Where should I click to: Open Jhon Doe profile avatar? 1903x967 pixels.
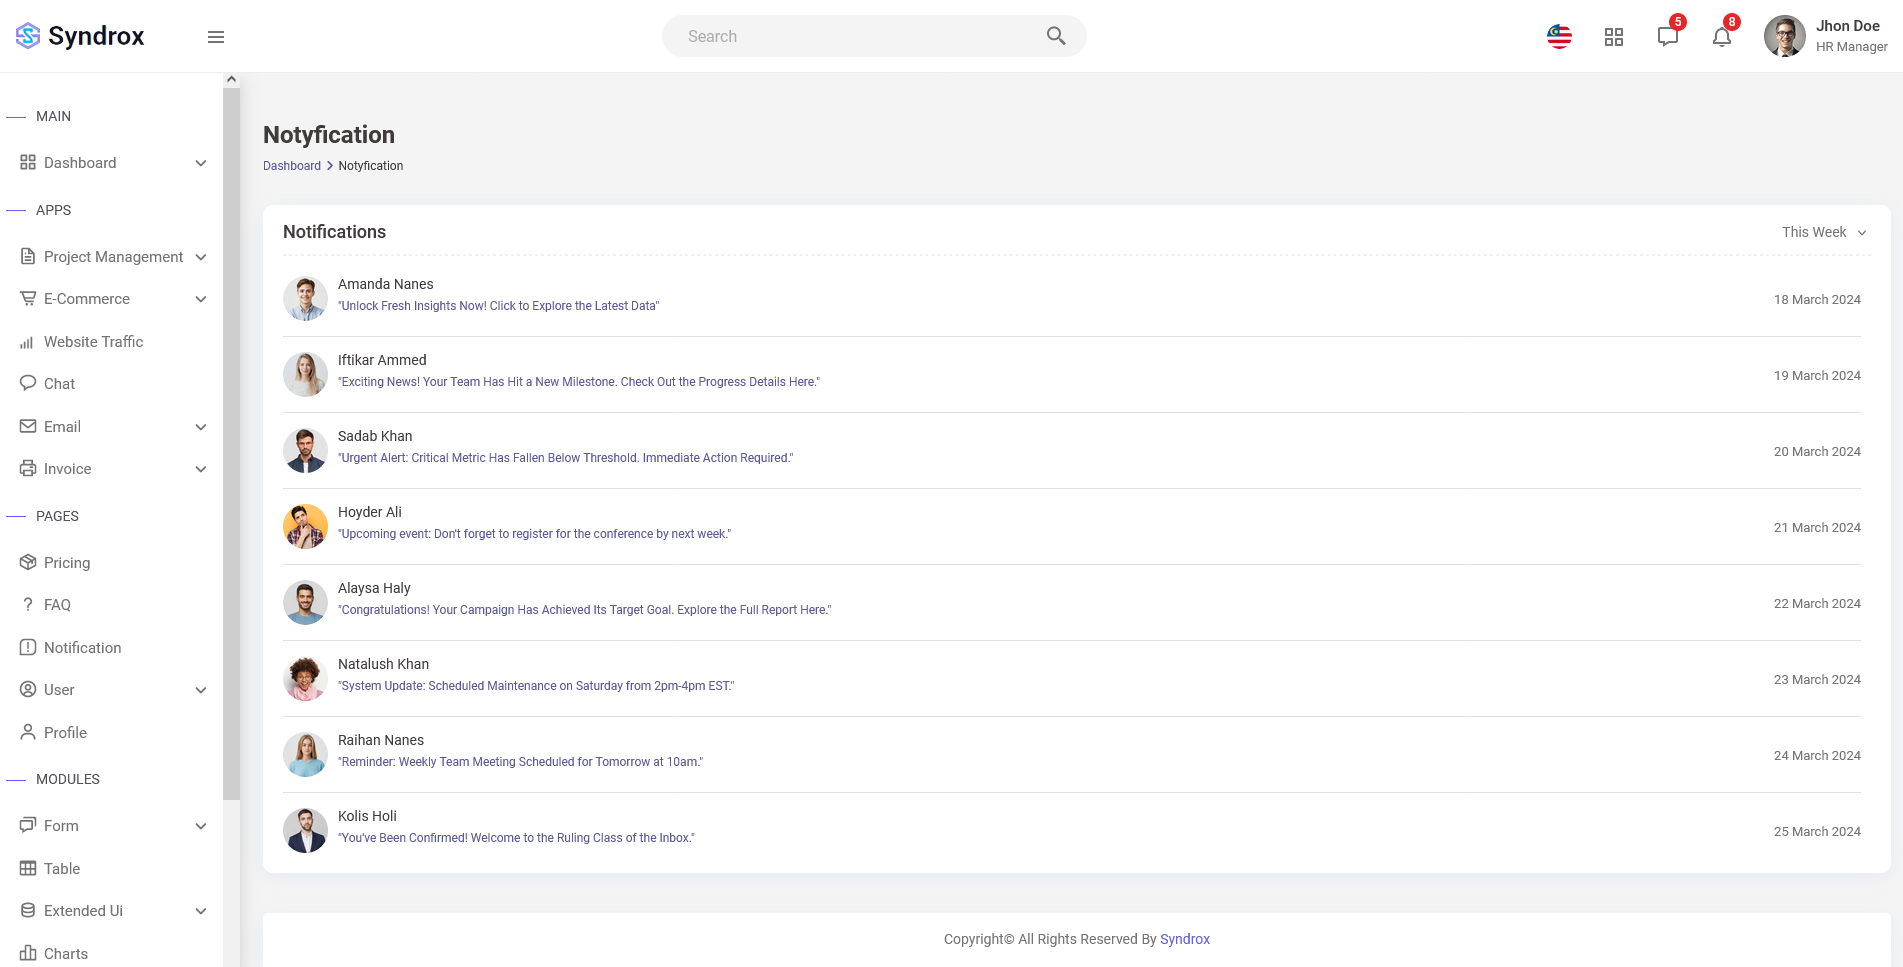pos(1784,36)
